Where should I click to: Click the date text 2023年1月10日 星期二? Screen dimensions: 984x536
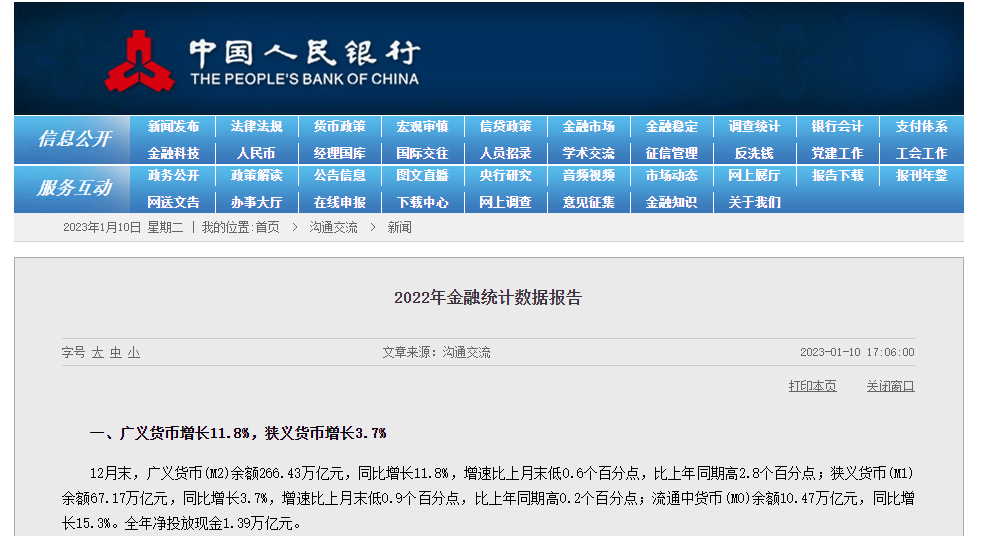[123, 227]
